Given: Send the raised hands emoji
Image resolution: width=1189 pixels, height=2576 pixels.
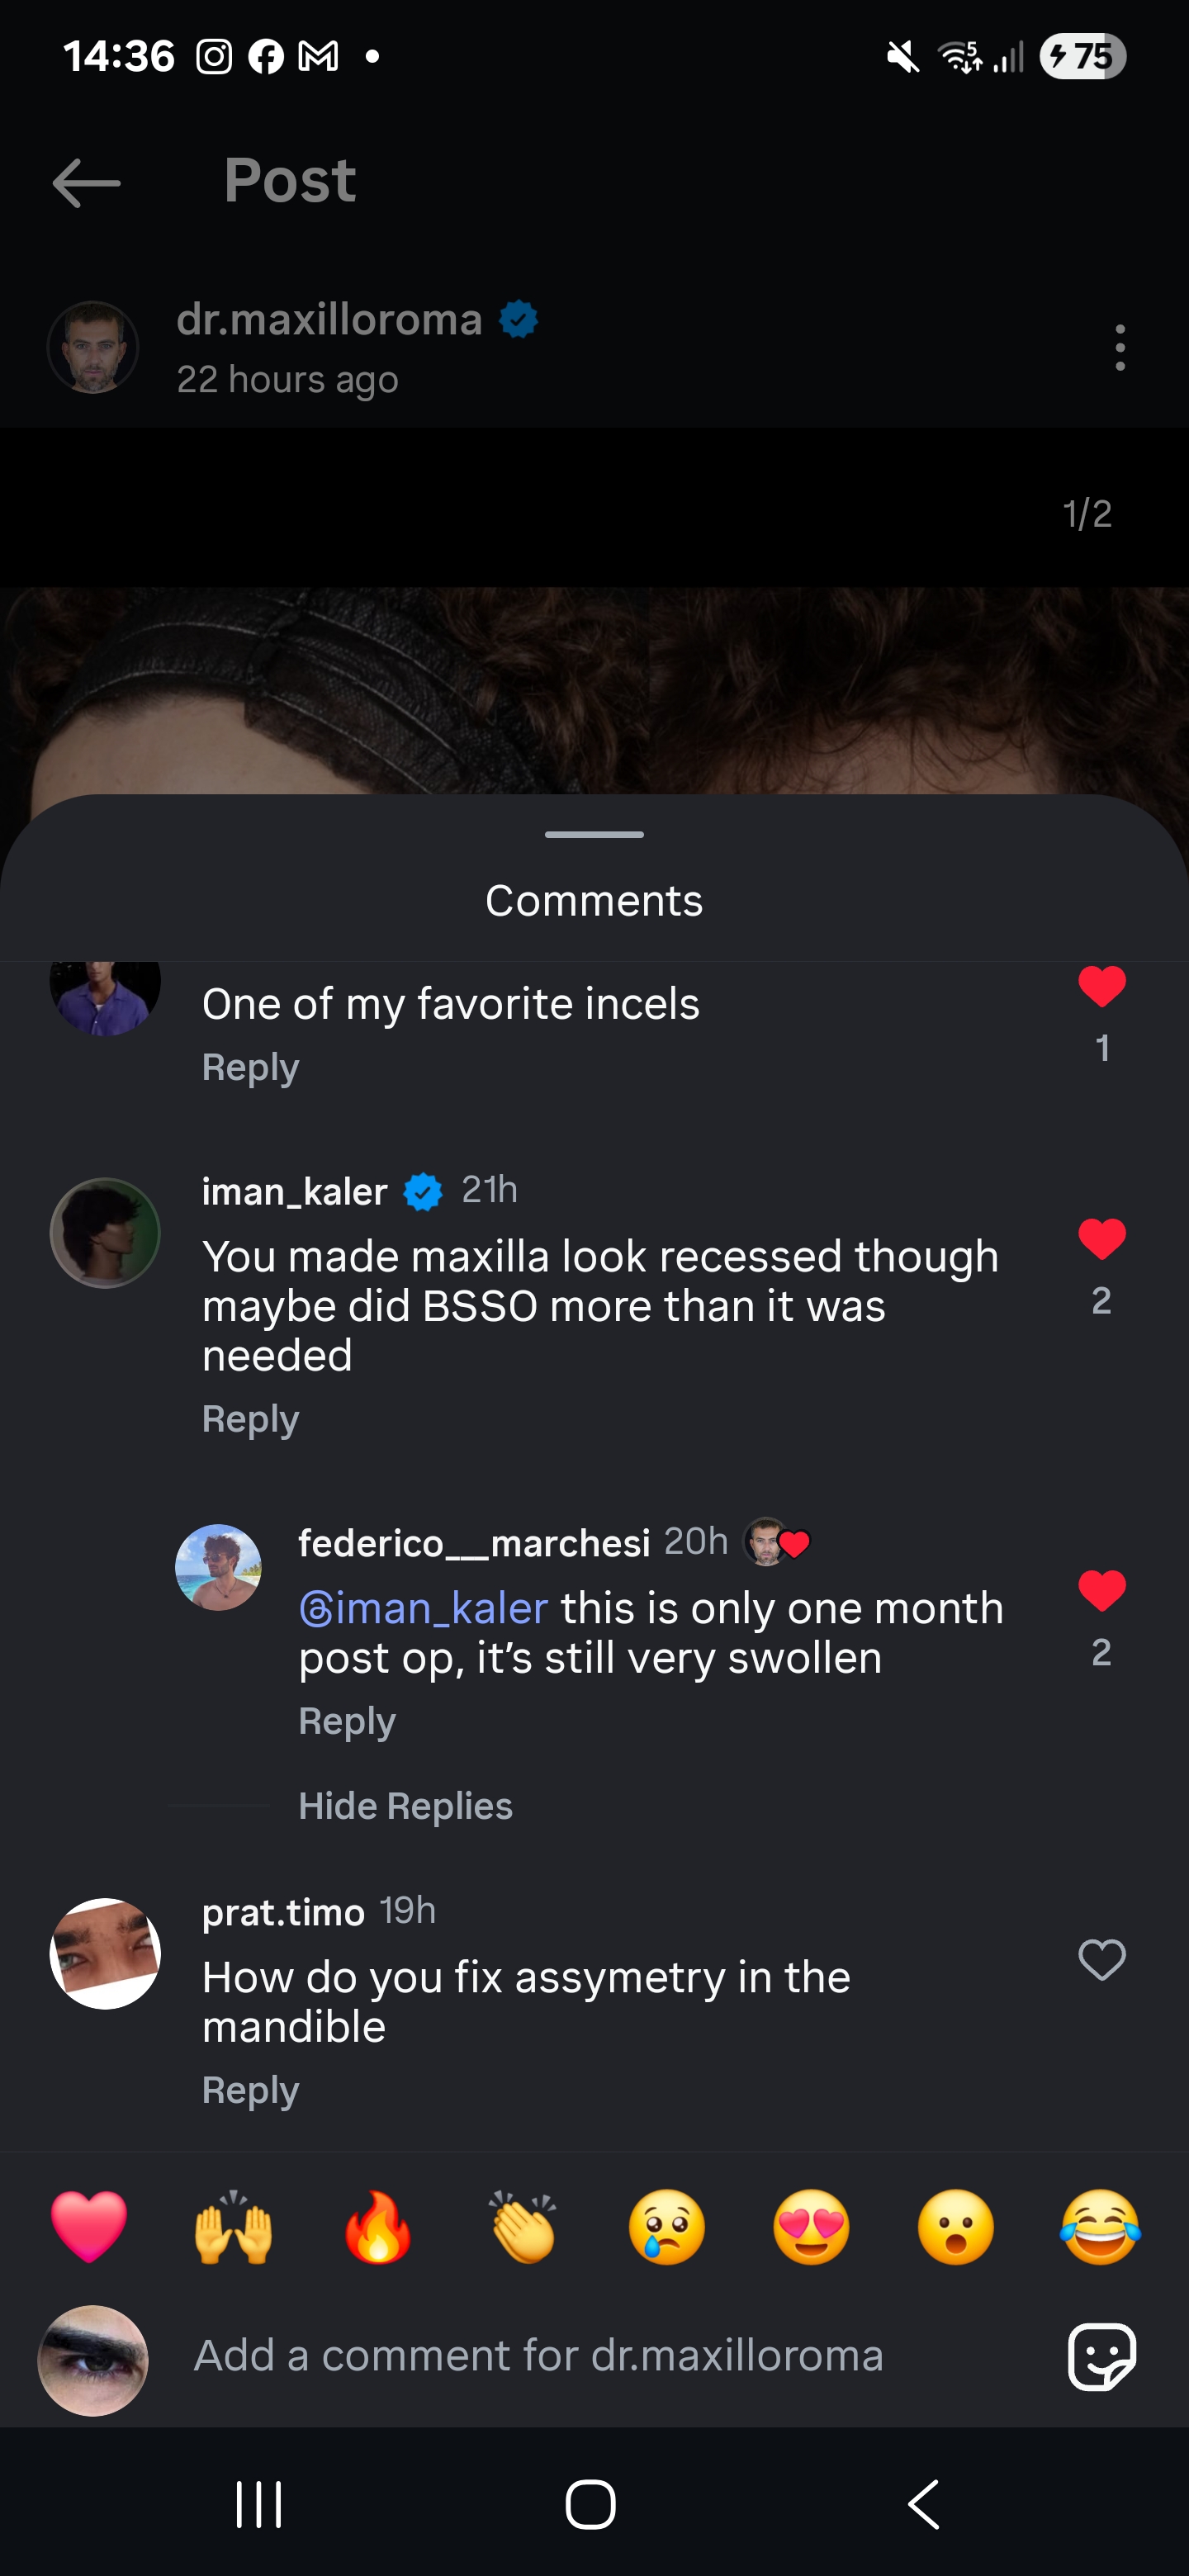Looking at the screenshot, I should (x=233, y=2228).
